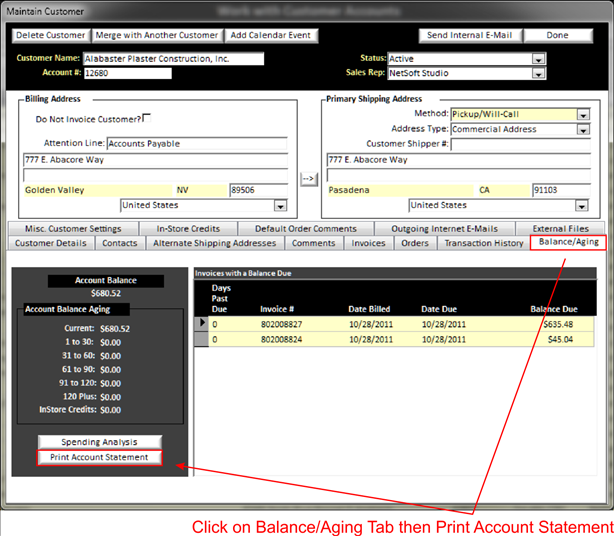
Task: Expand the Status dropdown
Action: [539, 59]
